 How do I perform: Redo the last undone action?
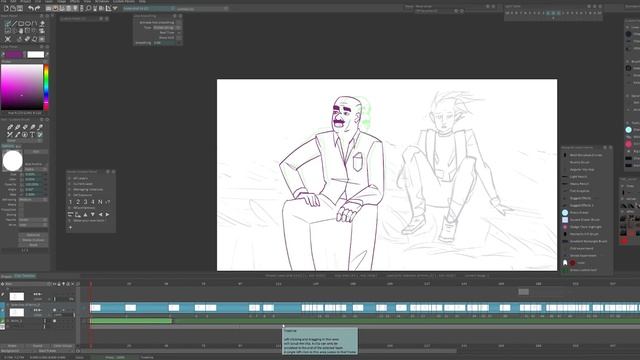[38, 8]
